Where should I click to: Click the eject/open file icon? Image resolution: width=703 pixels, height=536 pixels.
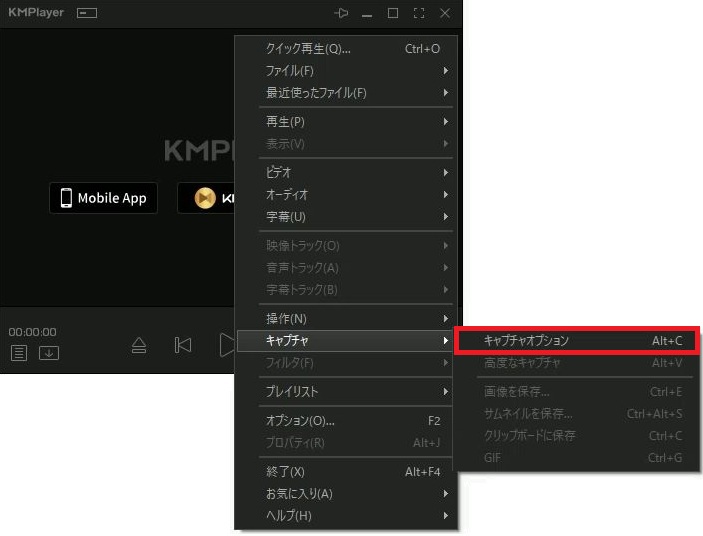coord(139,345)
